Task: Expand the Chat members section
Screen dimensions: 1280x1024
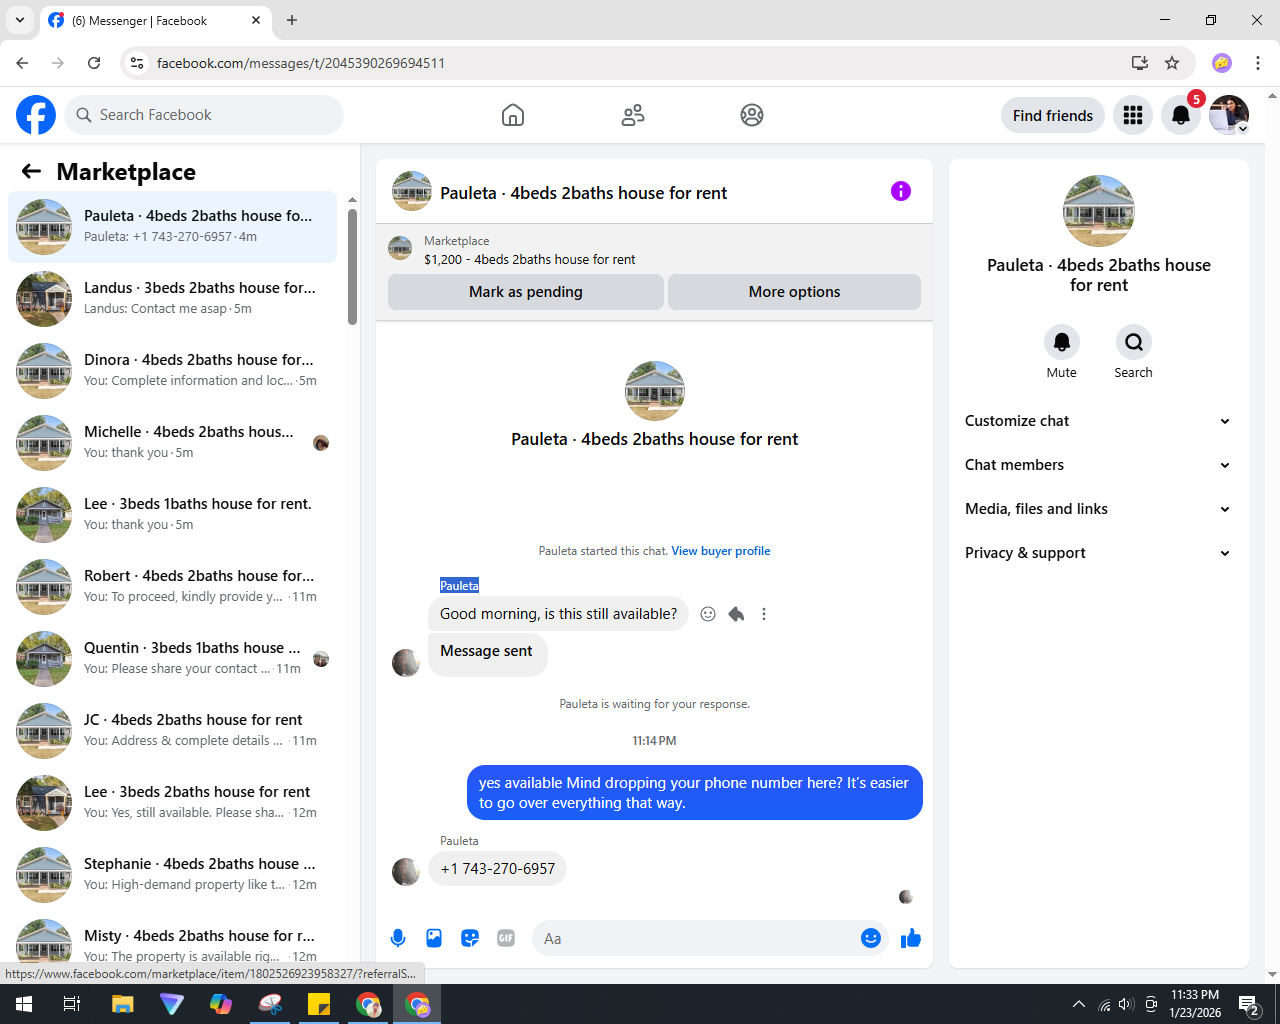Action: click(1099, 465)
